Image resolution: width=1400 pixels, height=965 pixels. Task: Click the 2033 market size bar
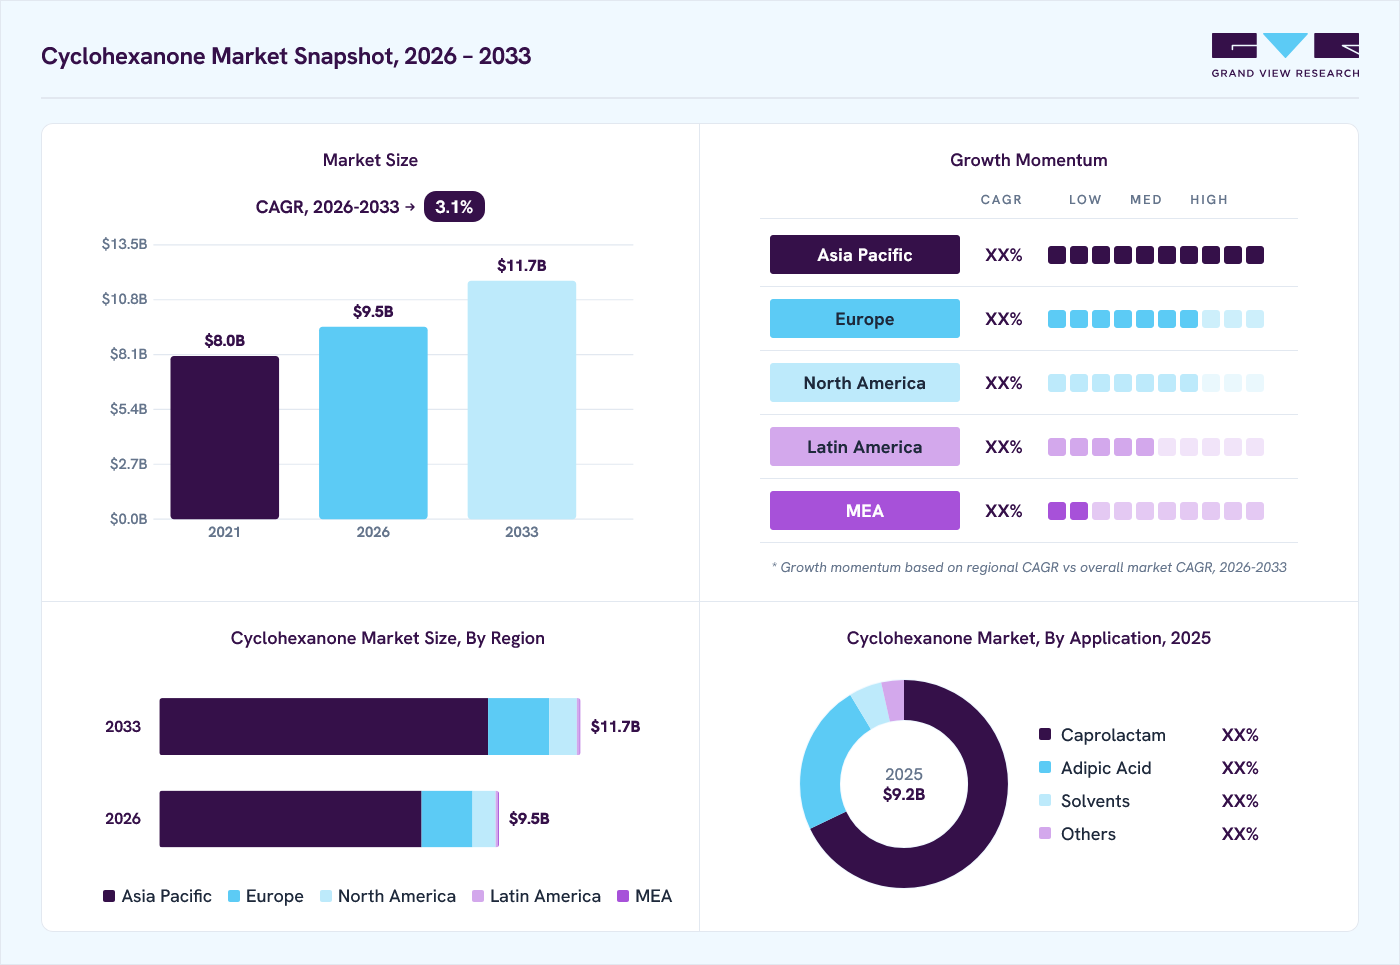click(522, 400)
